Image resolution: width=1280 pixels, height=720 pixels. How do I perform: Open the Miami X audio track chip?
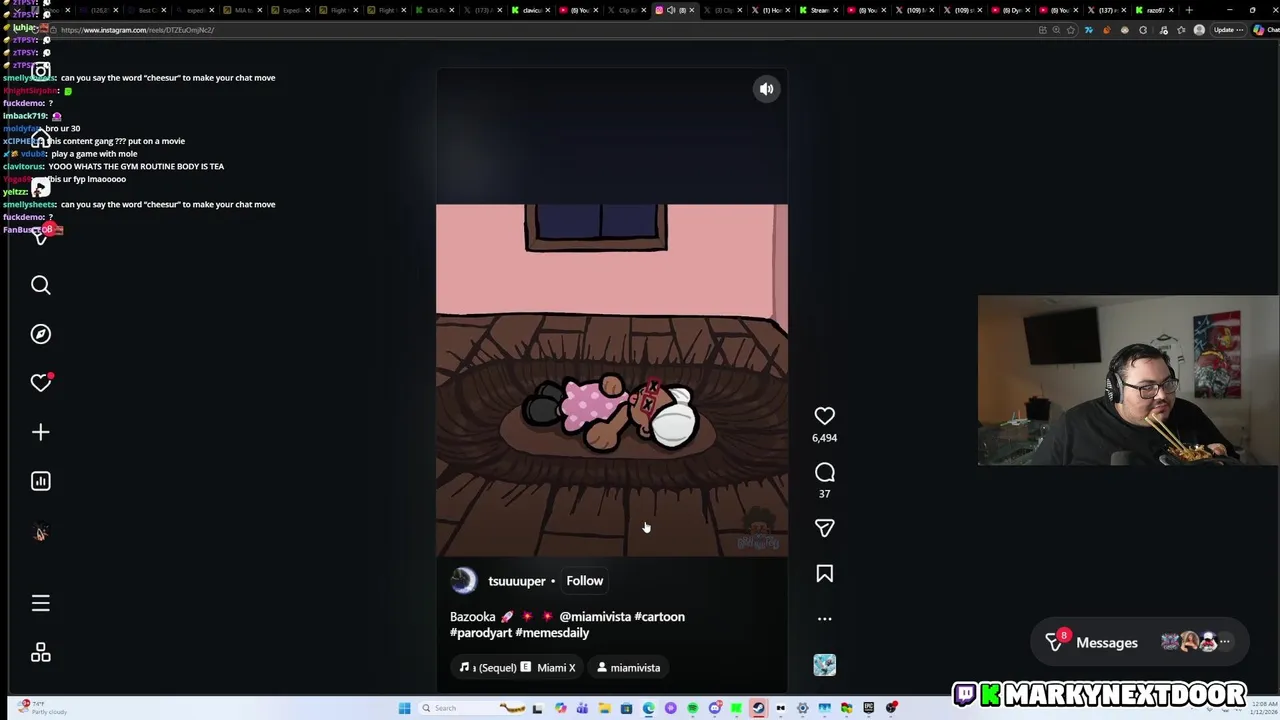[x=517, y=667]
